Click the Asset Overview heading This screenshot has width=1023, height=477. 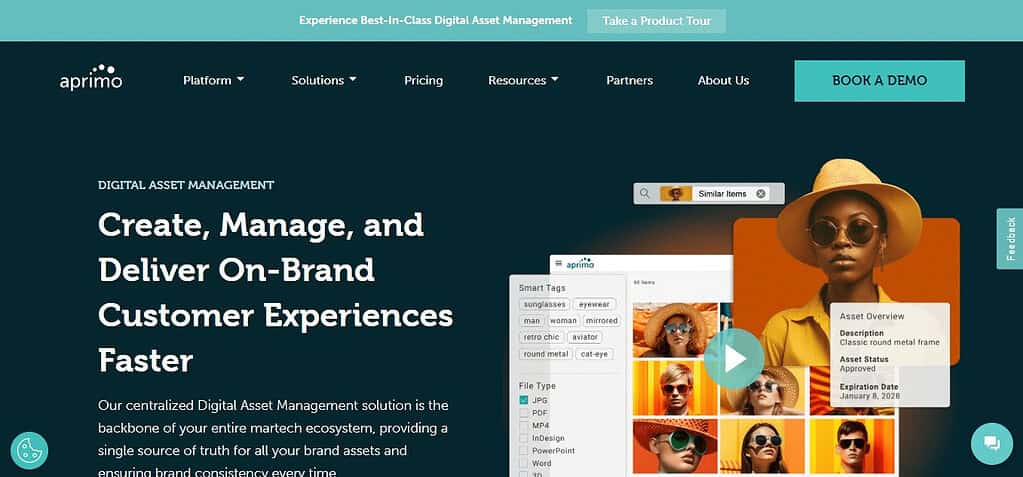click(x=872, y=316)
